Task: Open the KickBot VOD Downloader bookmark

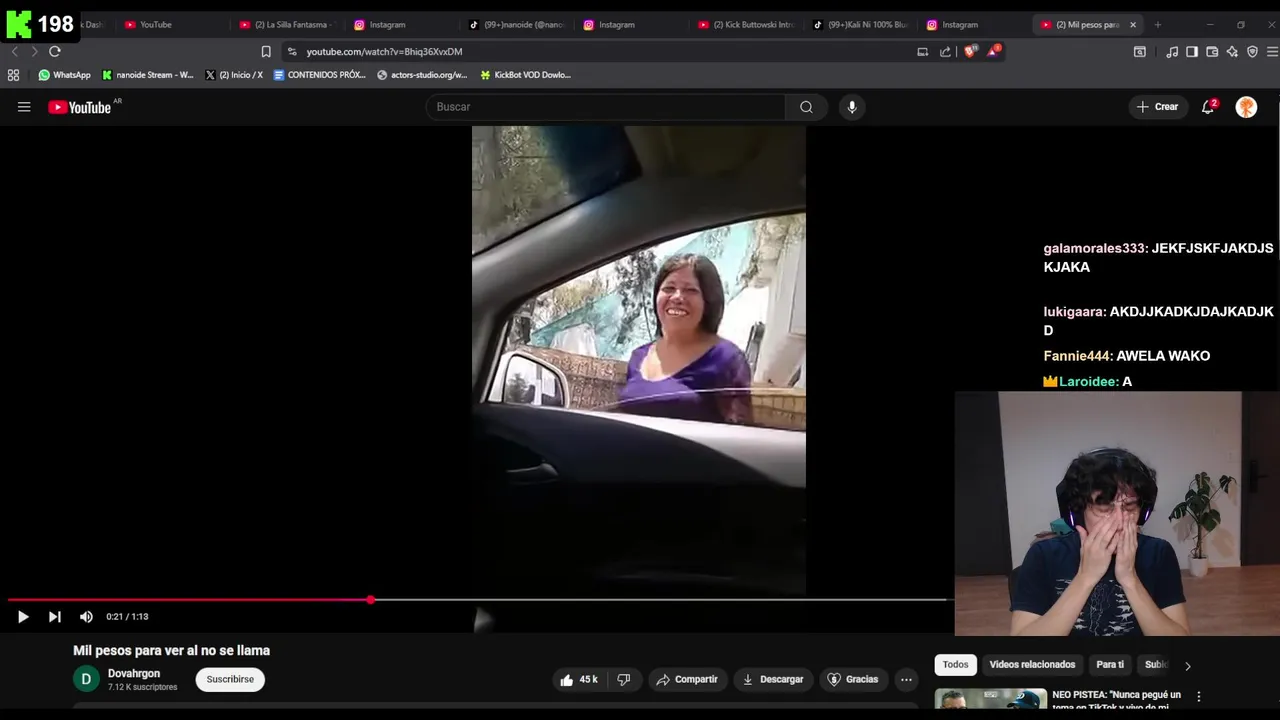Action: pos(525,75)
